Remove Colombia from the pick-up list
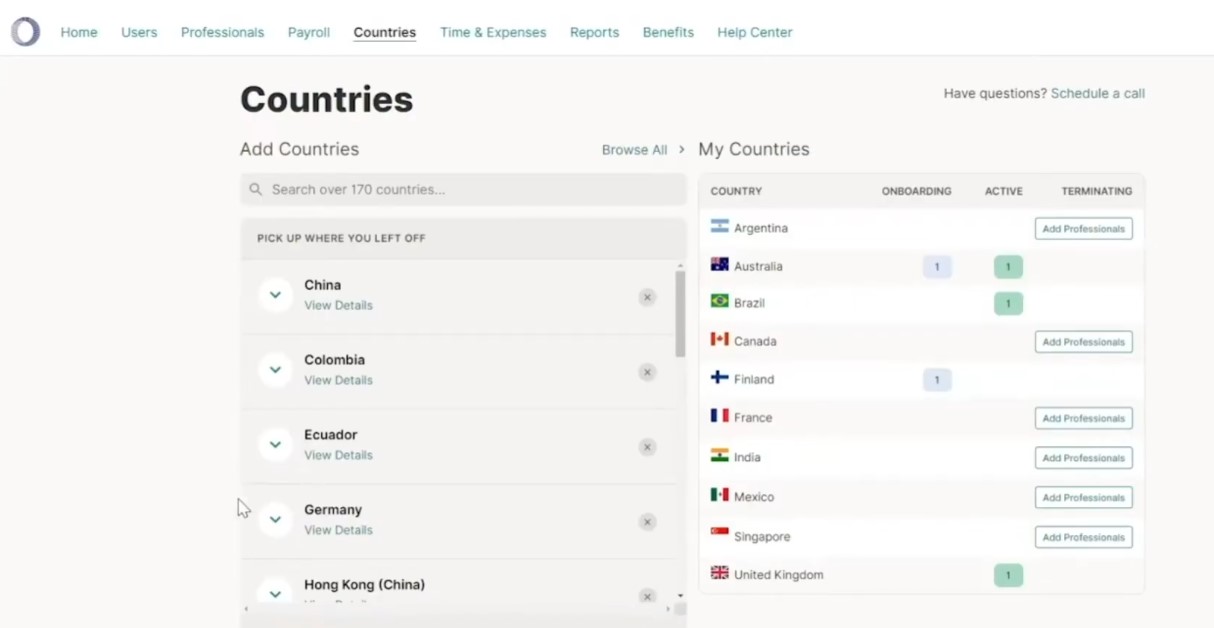Viewport: 1214px width, 628px height. [647, 372]
